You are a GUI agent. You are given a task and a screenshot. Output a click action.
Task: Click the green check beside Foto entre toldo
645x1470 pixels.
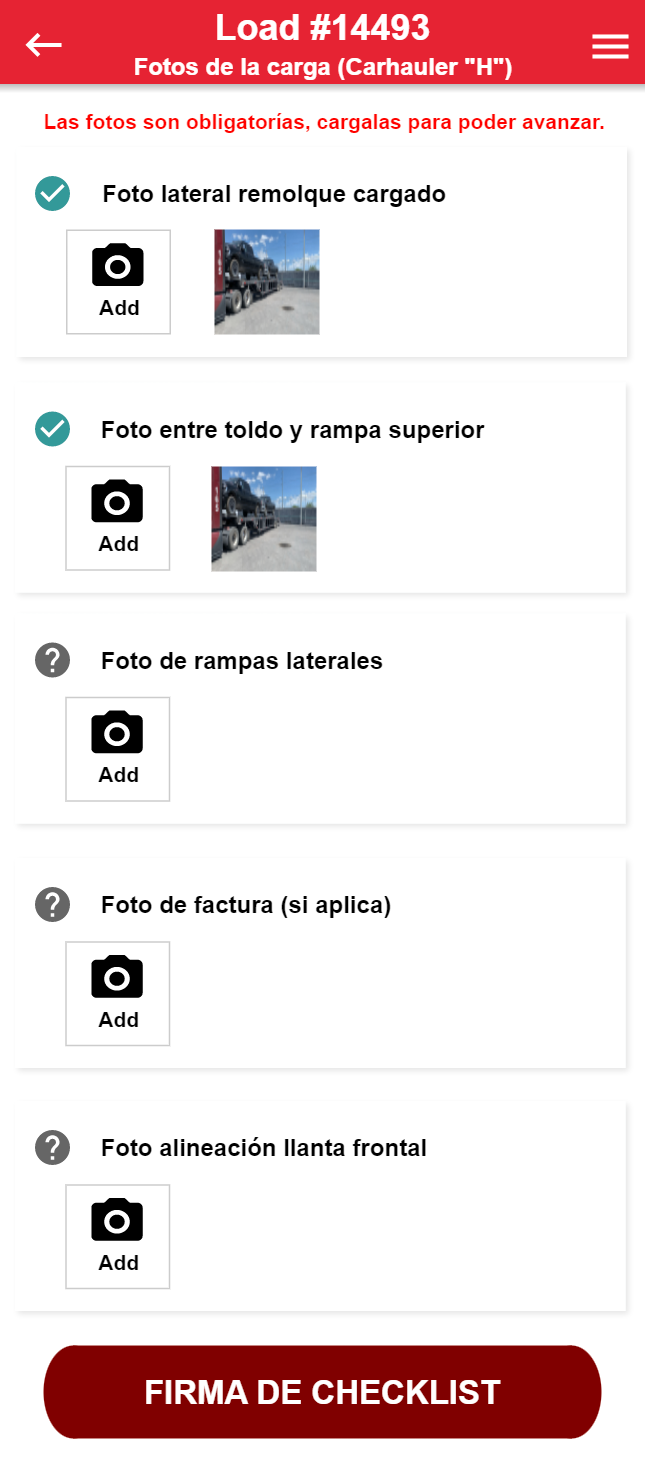coord(52,430)
